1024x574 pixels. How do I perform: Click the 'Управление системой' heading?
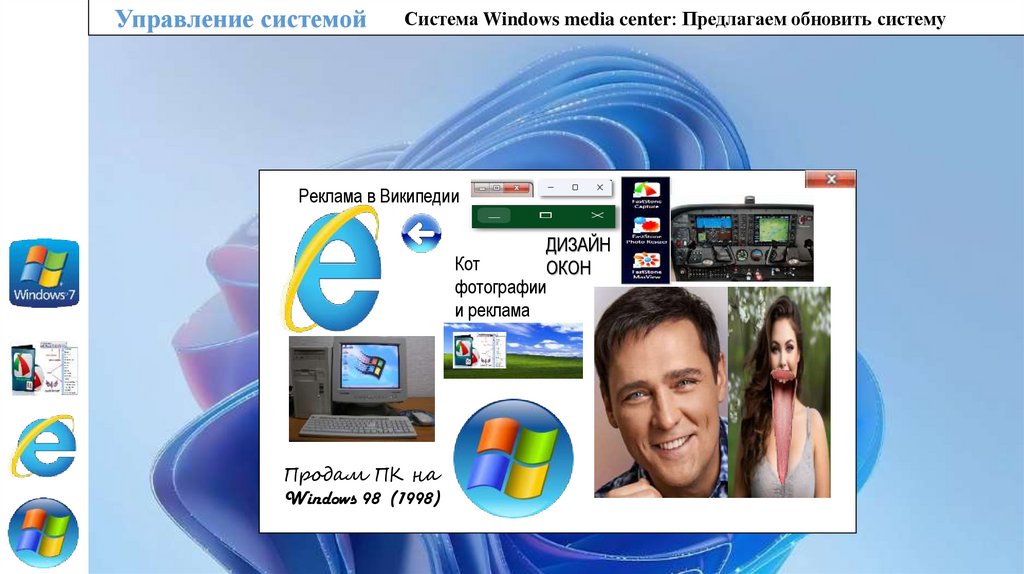pos(240,19)
